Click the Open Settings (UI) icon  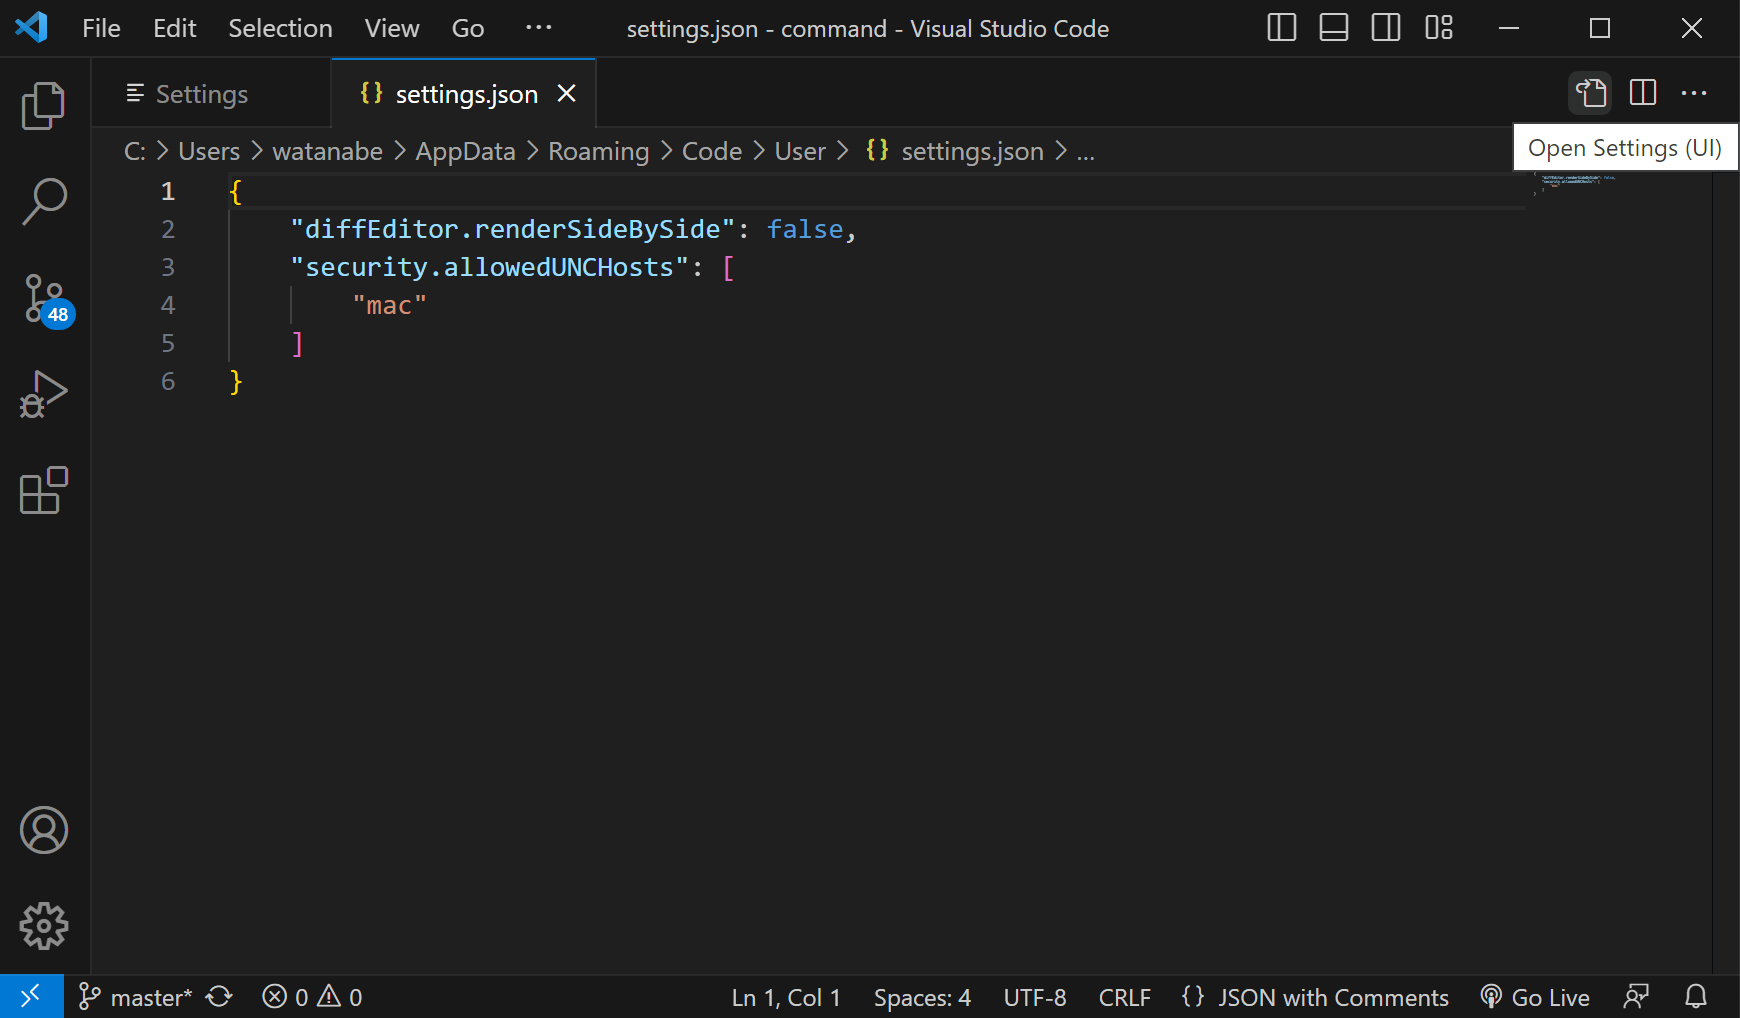1591,94
